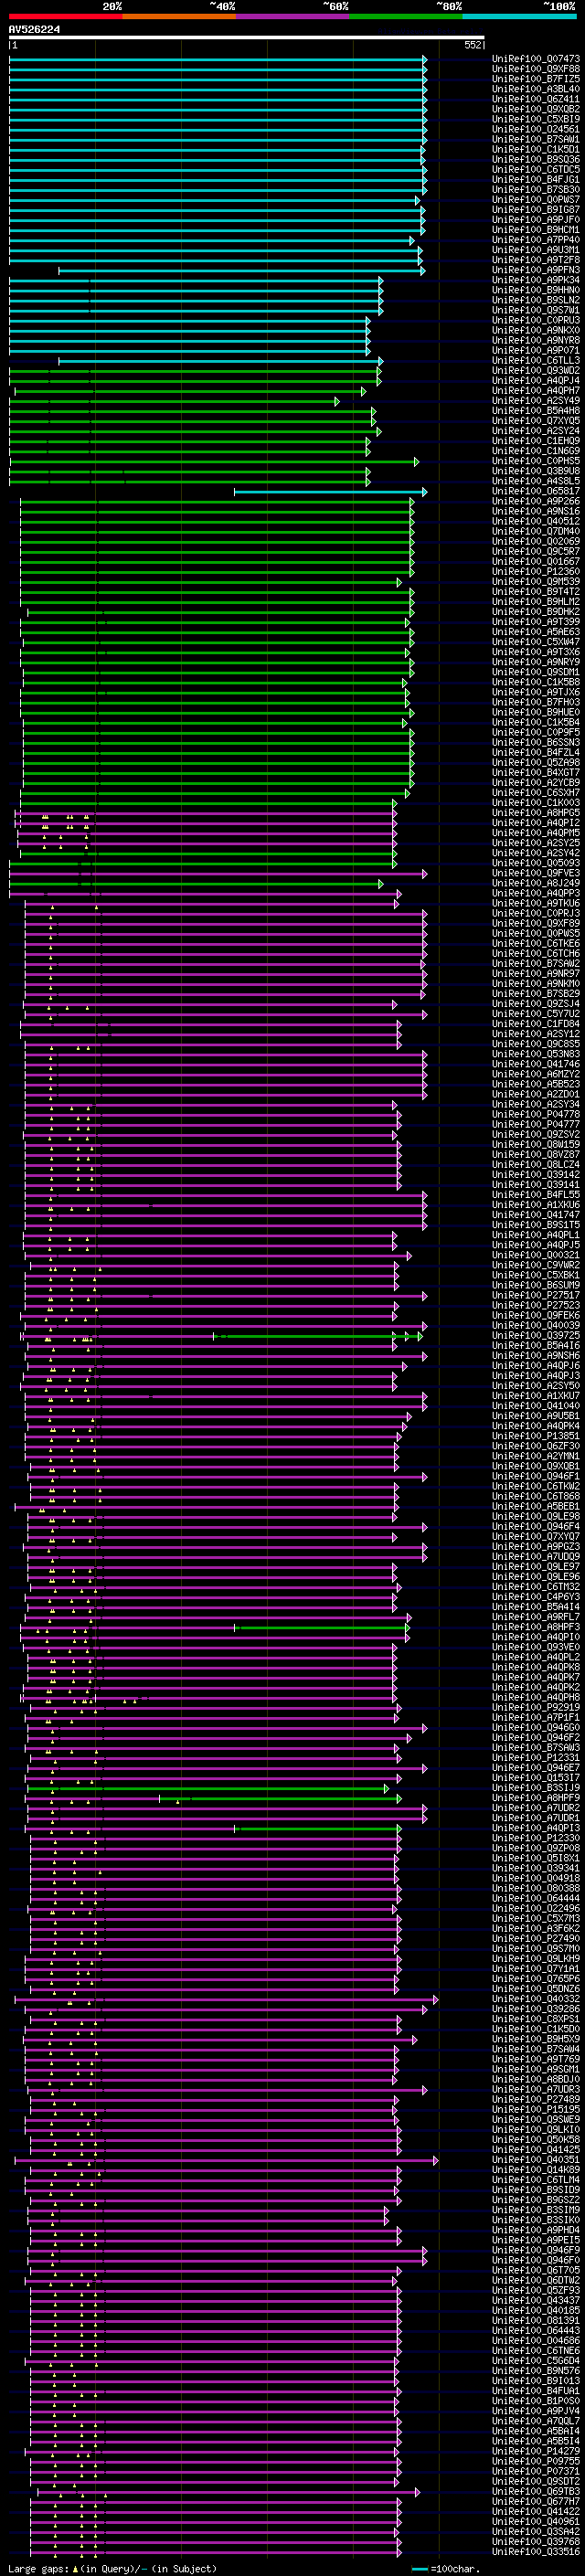Image resolution: width=585 pixels, height=2576 pixels.
Task: Select label UniRef100_P04778
Action: coord(536,1114)
